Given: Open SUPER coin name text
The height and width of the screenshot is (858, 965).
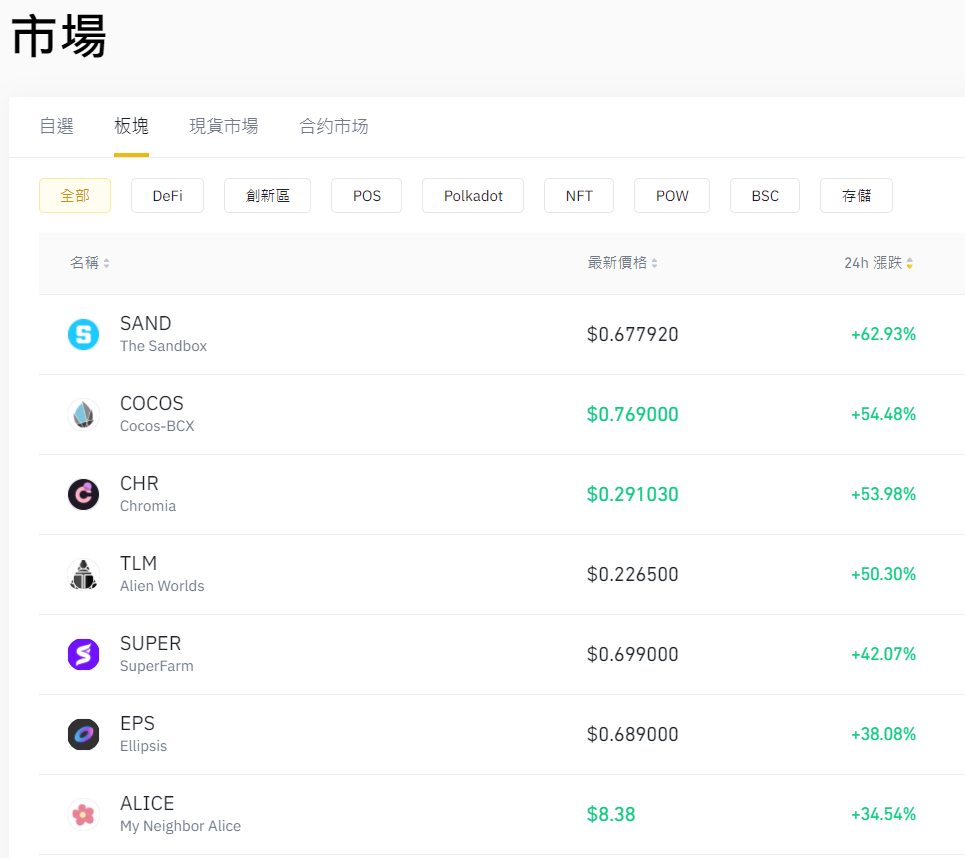Looking at the screenshot, I should point(150,643).
